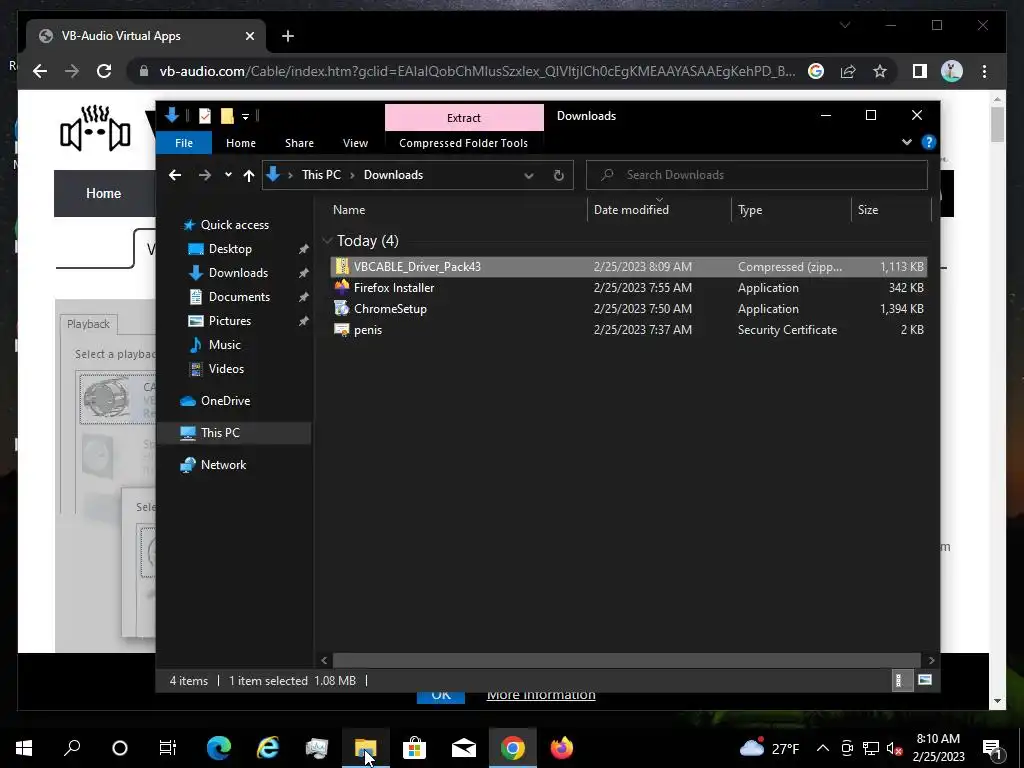This screenshot has width=1024, height=768.
Task: Open Documents in the navigation pane
Action: 239,297
